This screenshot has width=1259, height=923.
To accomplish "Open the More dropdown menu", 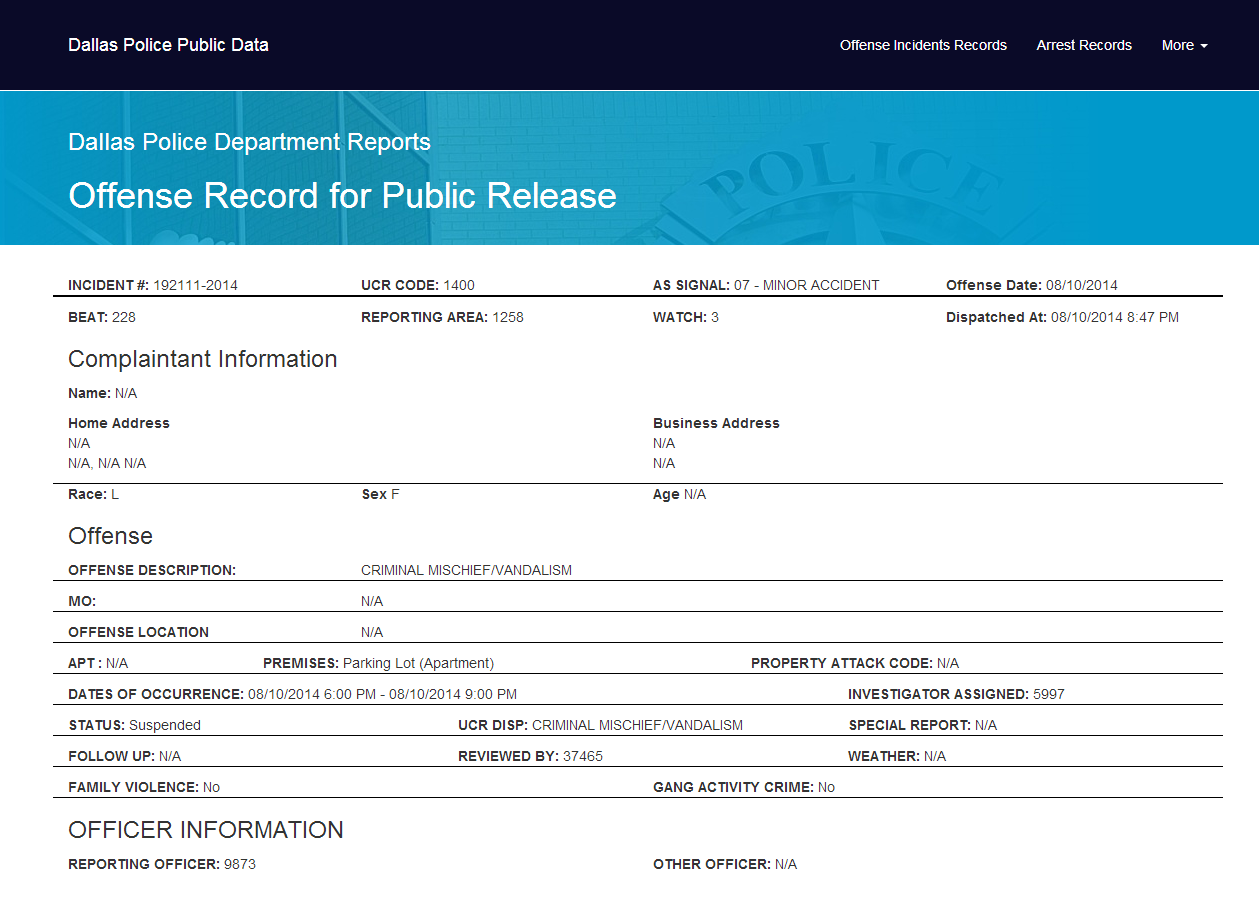I will [1184, 45].
